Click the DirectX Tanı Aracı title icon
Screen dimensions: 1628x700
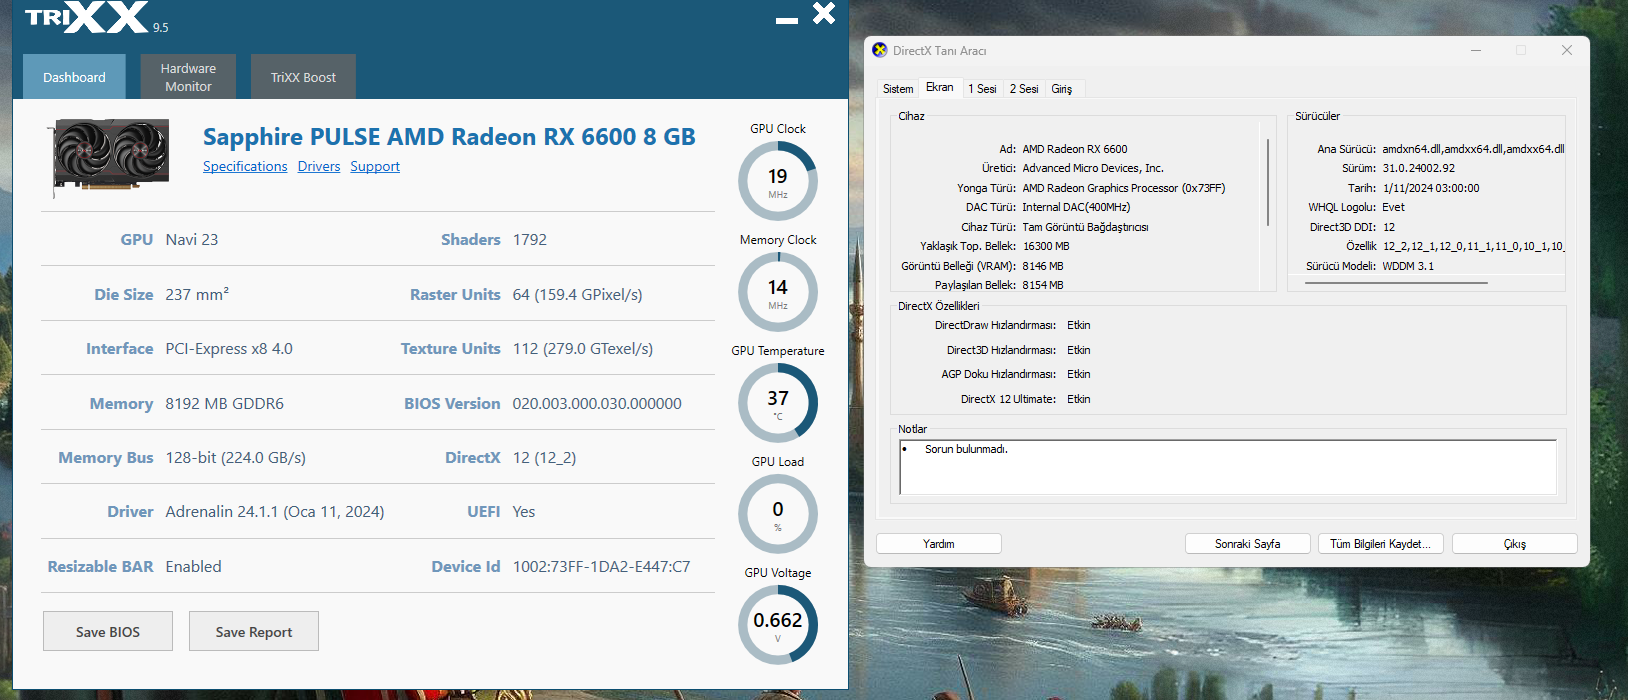[x=880, y=50]
